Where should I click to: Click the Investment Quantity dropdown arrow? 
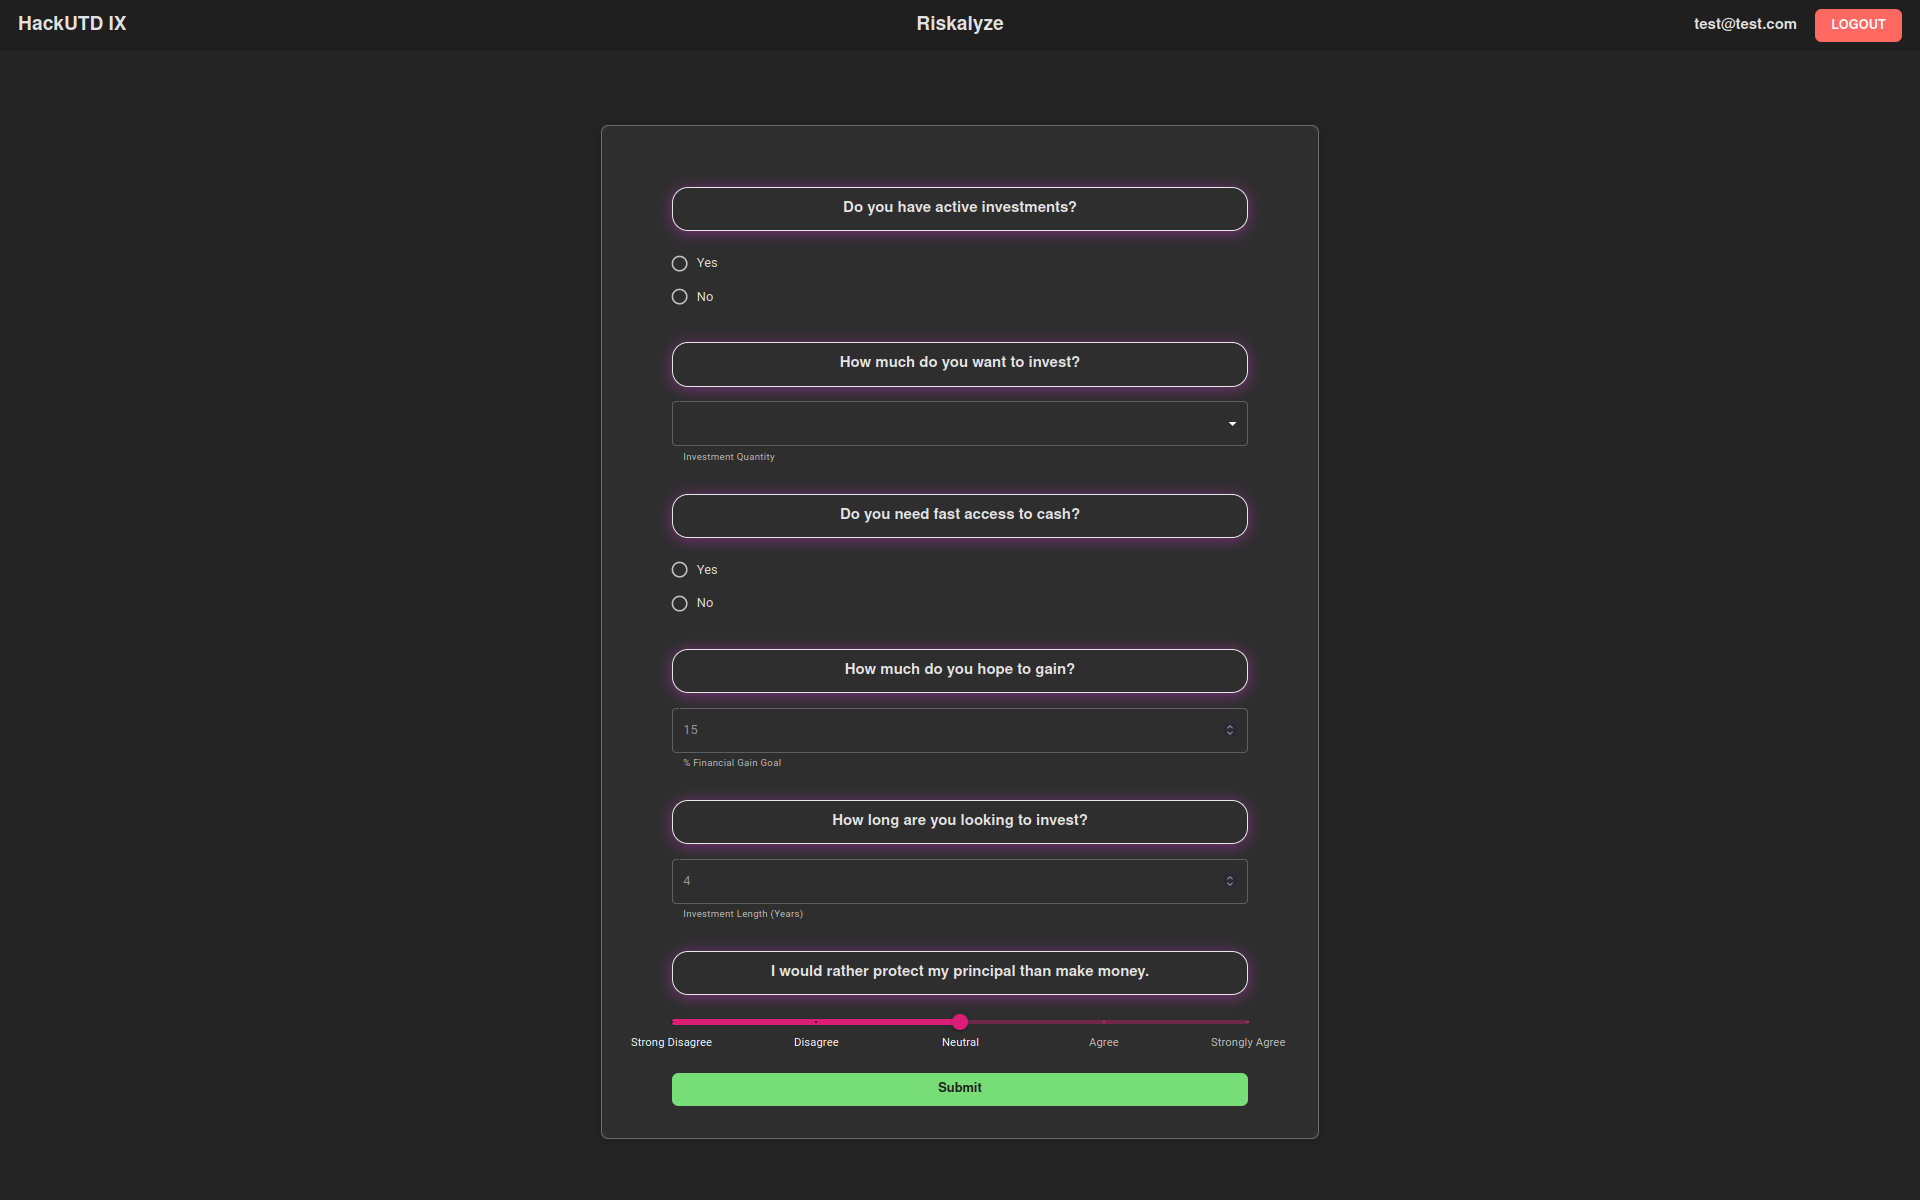tap(1232, 424)
